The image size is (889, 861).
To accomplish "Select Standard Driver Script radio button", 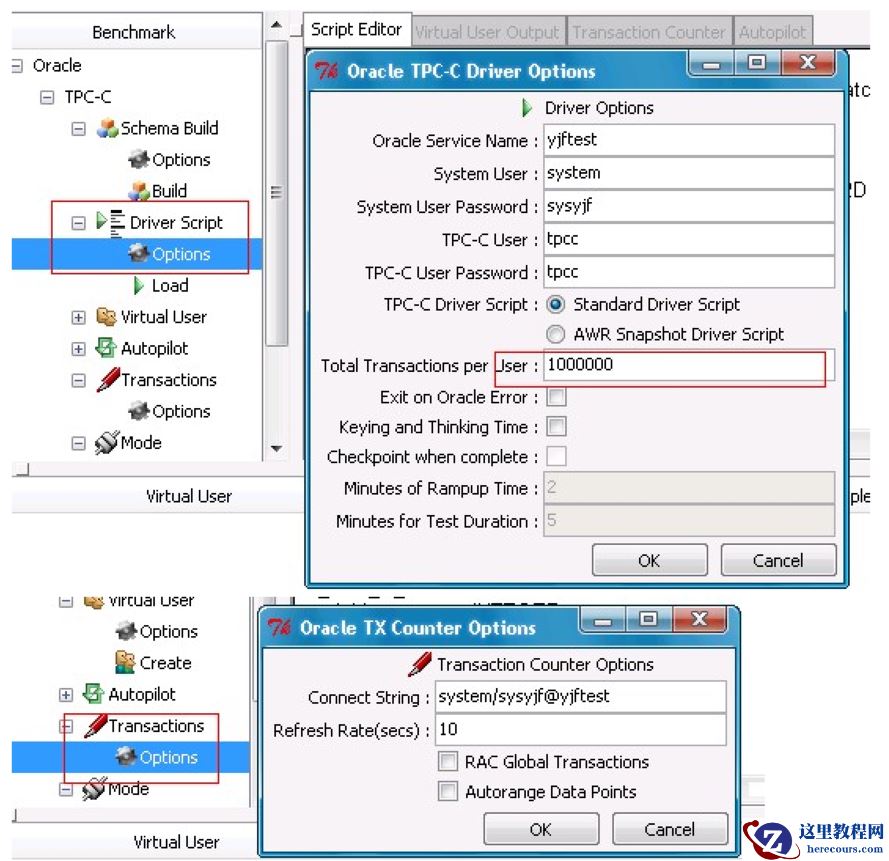I will point(556,304).
